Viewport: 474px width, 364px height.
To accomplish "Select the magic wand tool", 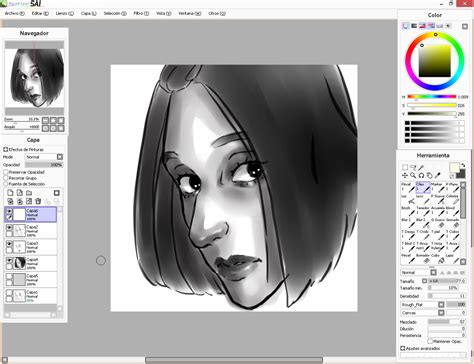I will point(421,167).
